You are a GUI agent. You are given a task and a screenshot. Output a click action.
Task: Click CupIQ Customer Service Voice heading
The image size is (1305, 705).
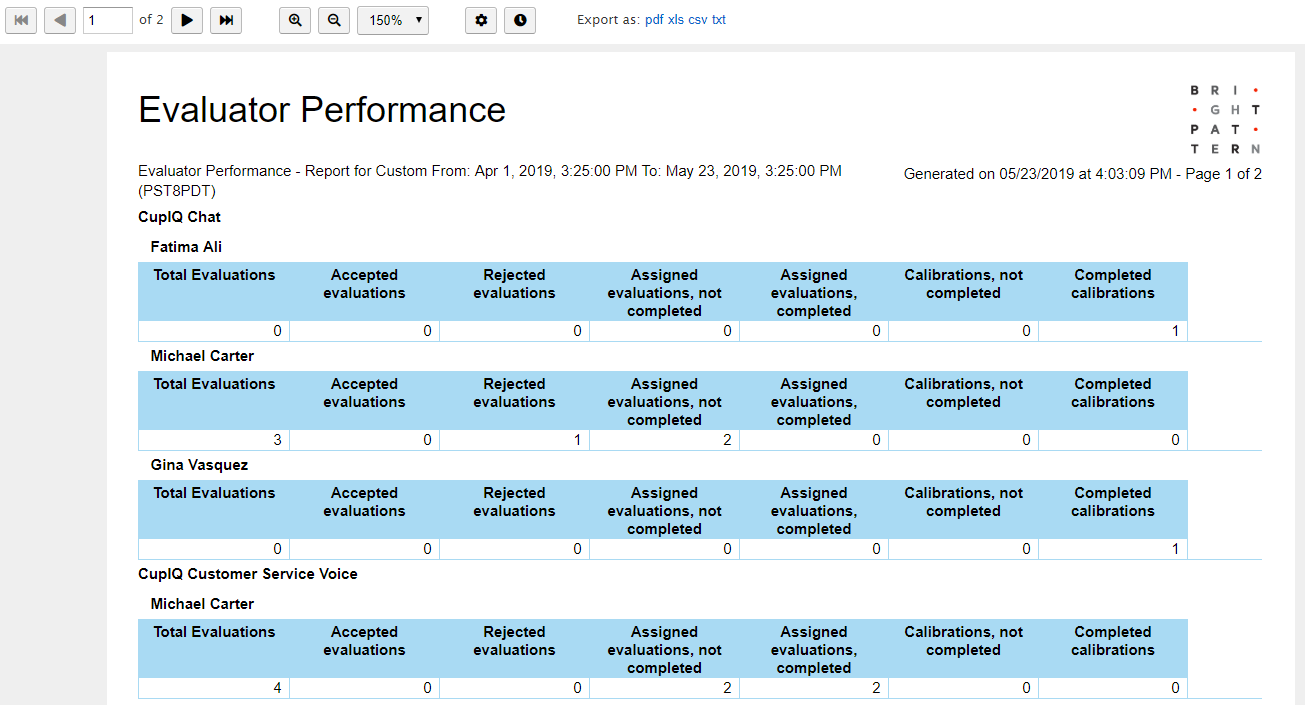click(248, 574)
